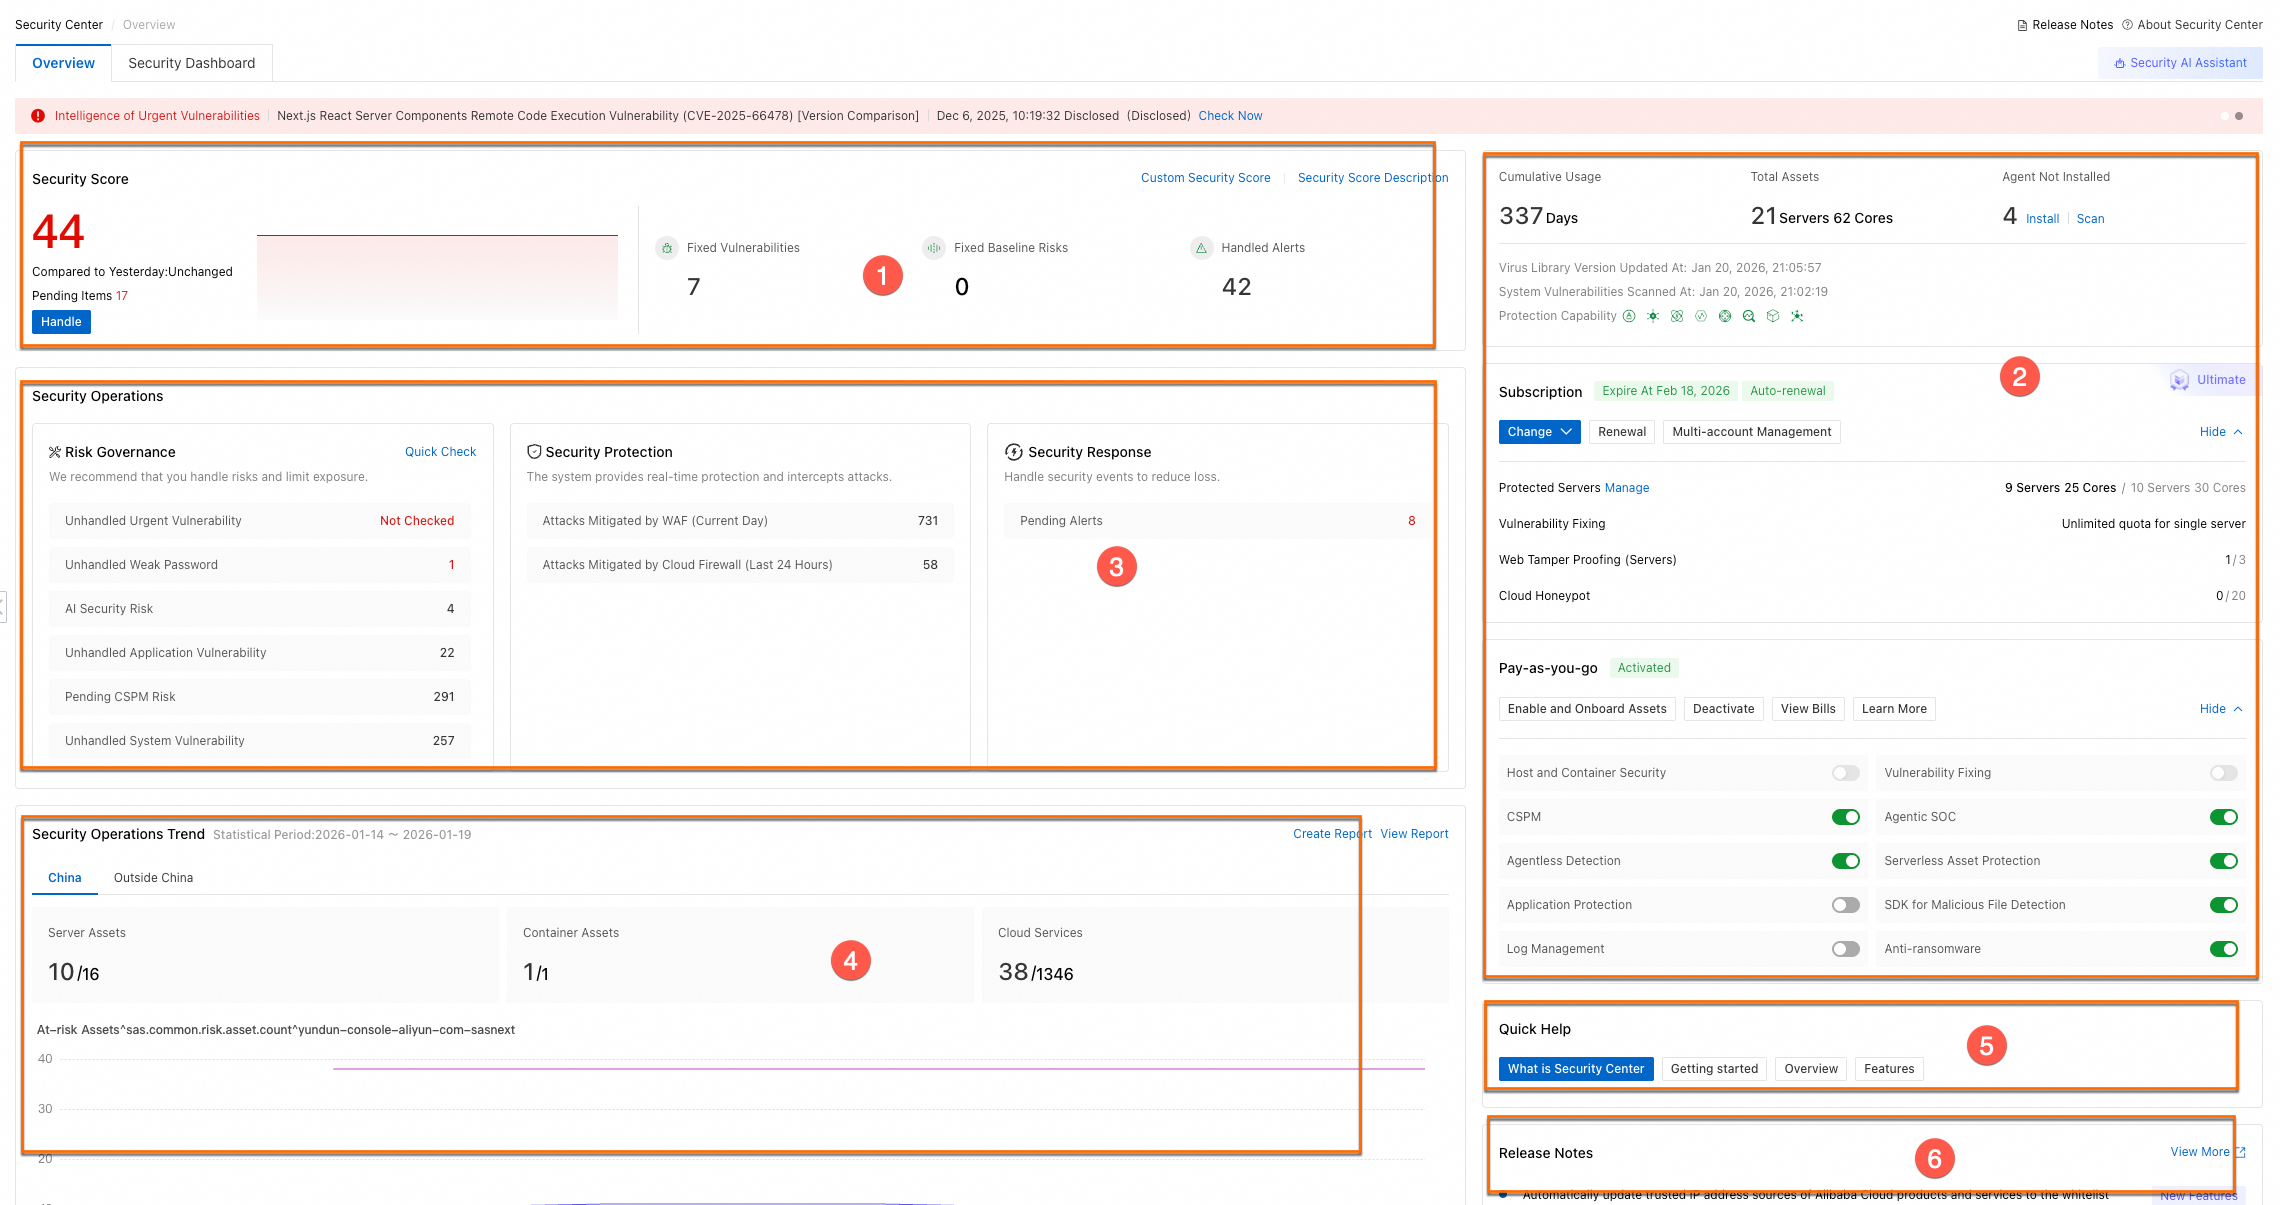Click the Security Response bolt icon

click(1013, 452)
